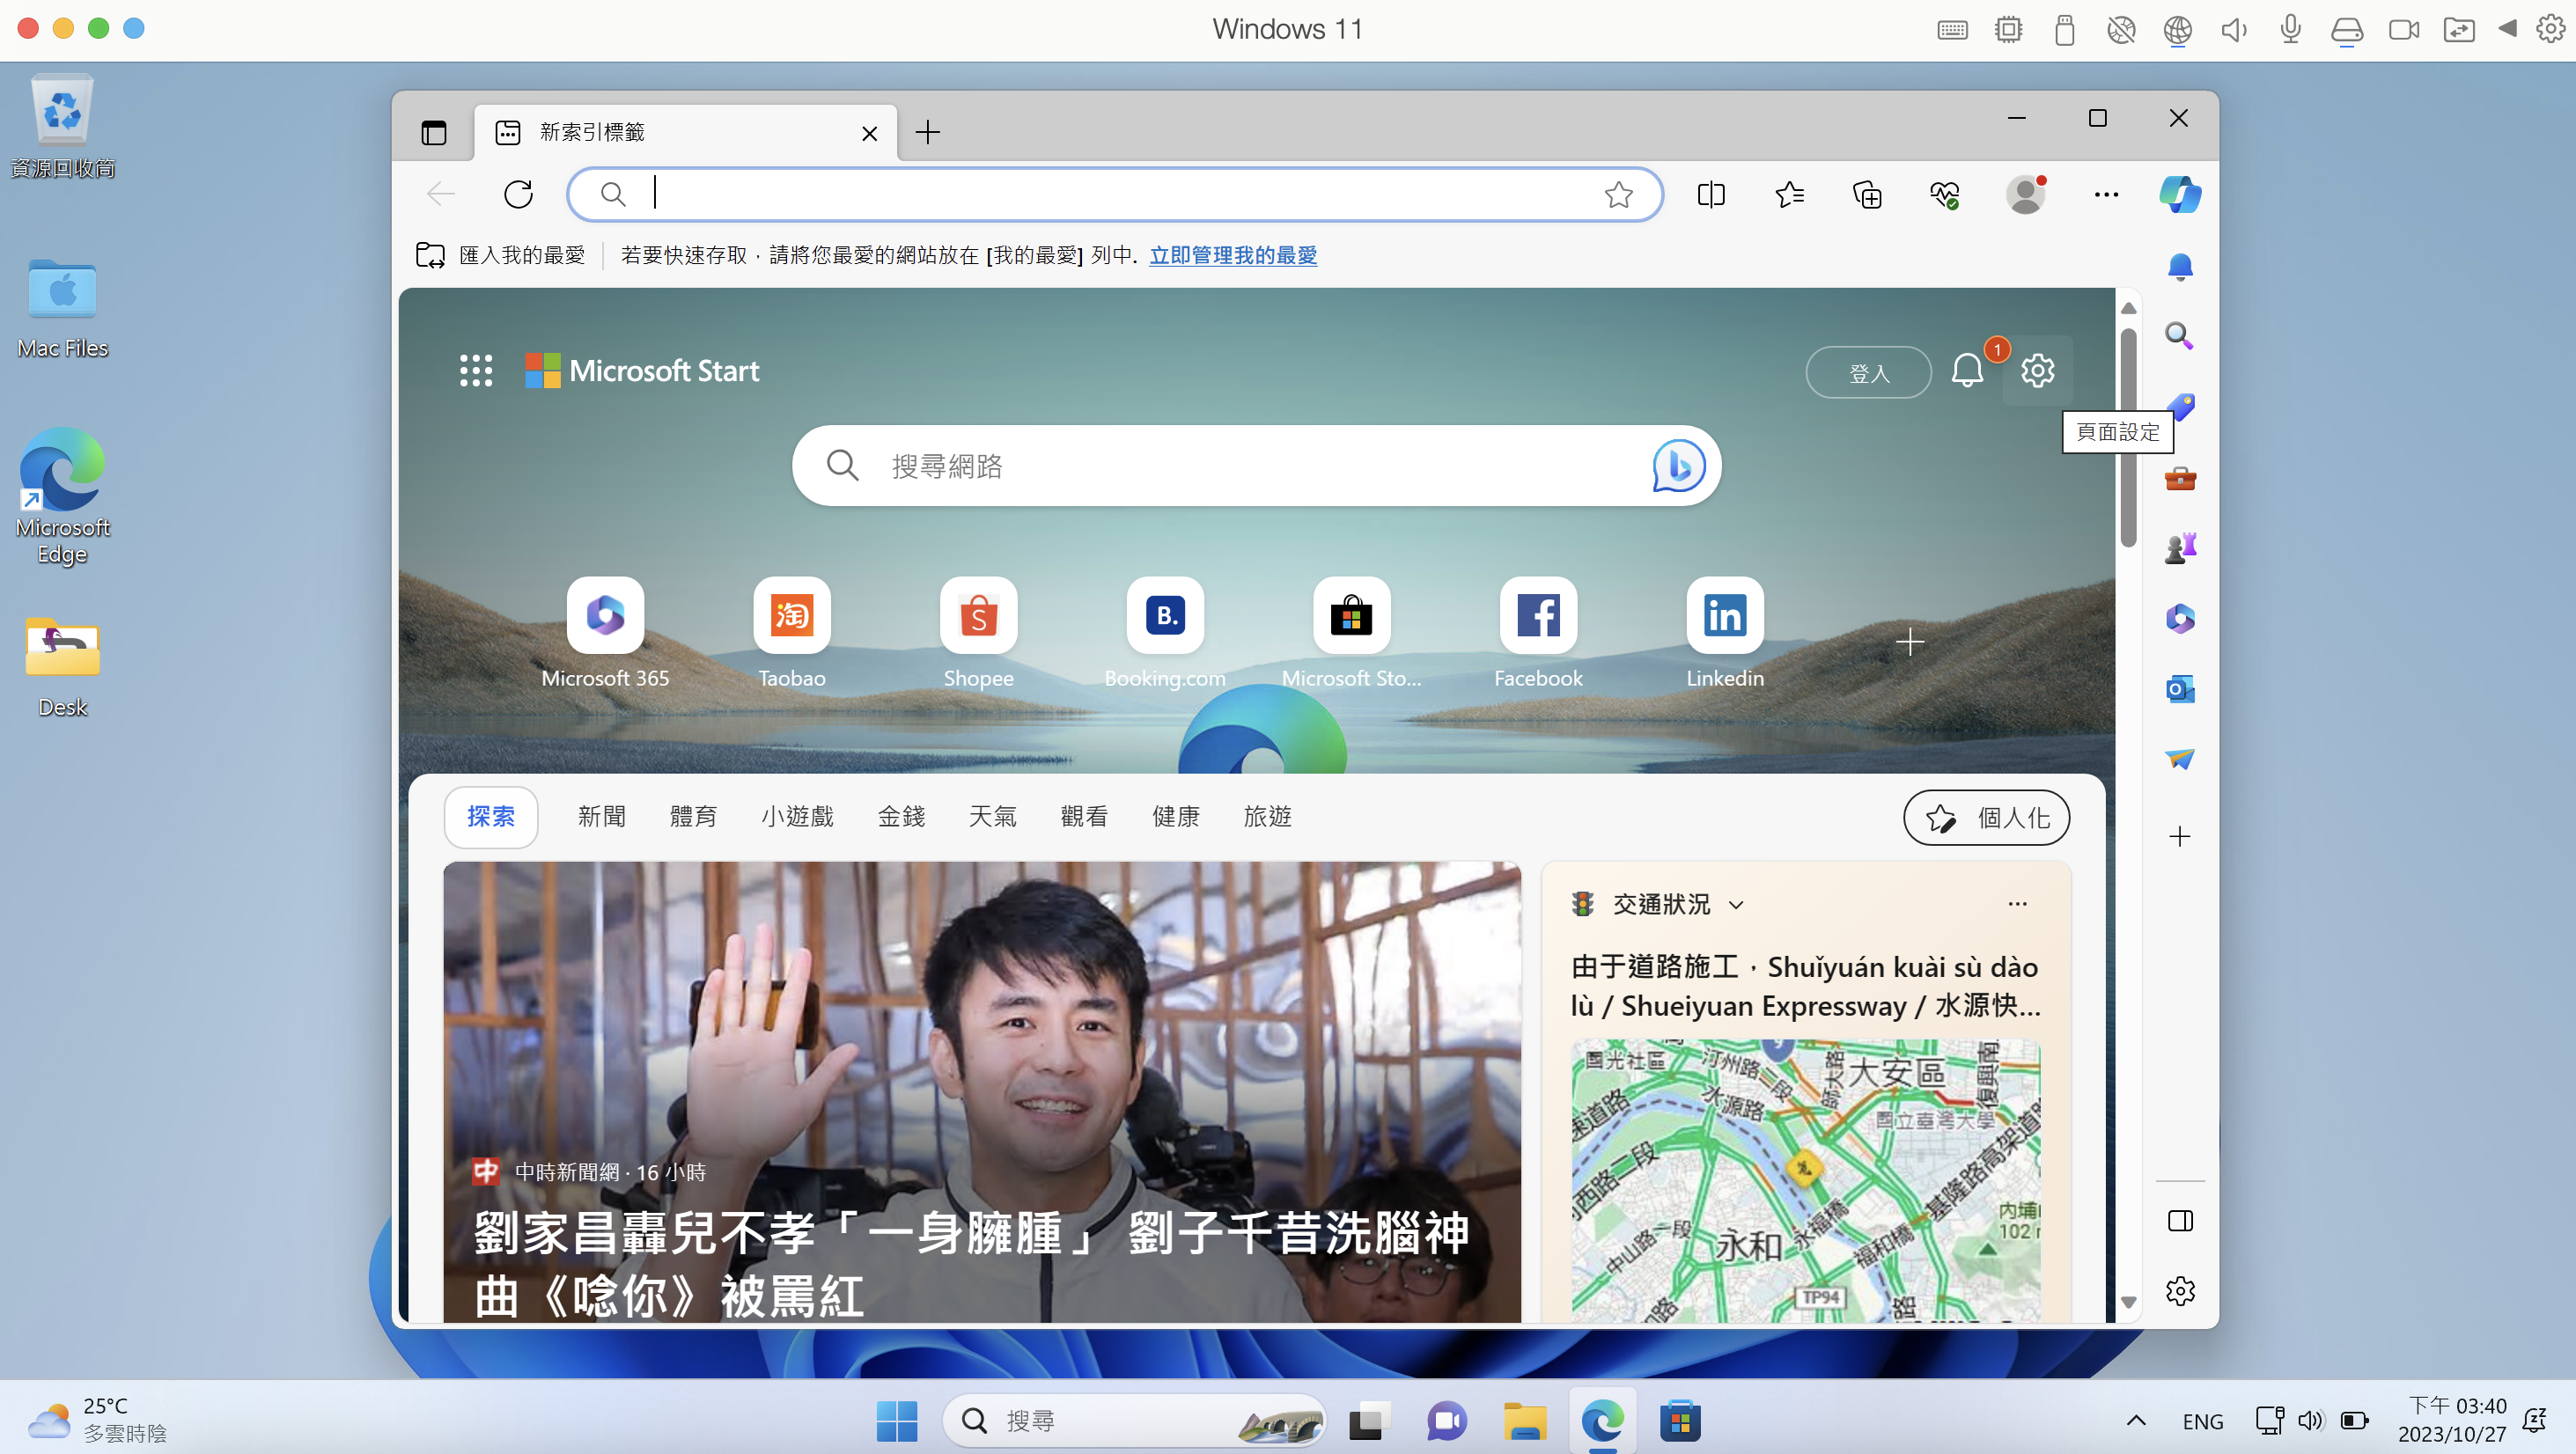The width and height of the screenshot is (2576, 1454).
Task: Open Copilot icon in Edge toolbar
Action: pos(2180,194)
